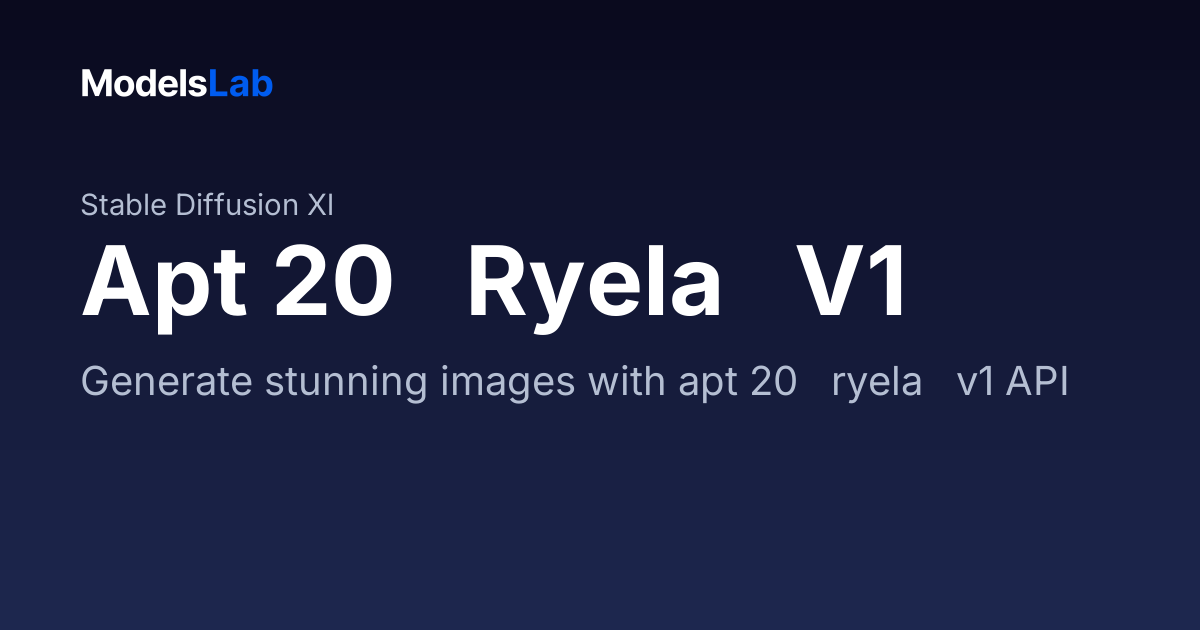
Task: Click the empty dark blue area below the subtitle
Action: 600,520
